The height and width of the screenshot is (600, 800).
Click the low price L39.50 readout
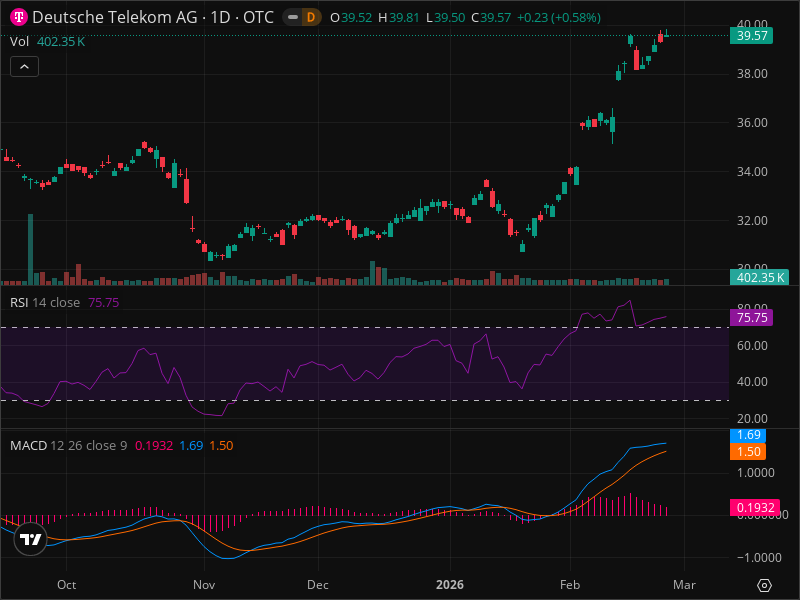click(445, 17)
